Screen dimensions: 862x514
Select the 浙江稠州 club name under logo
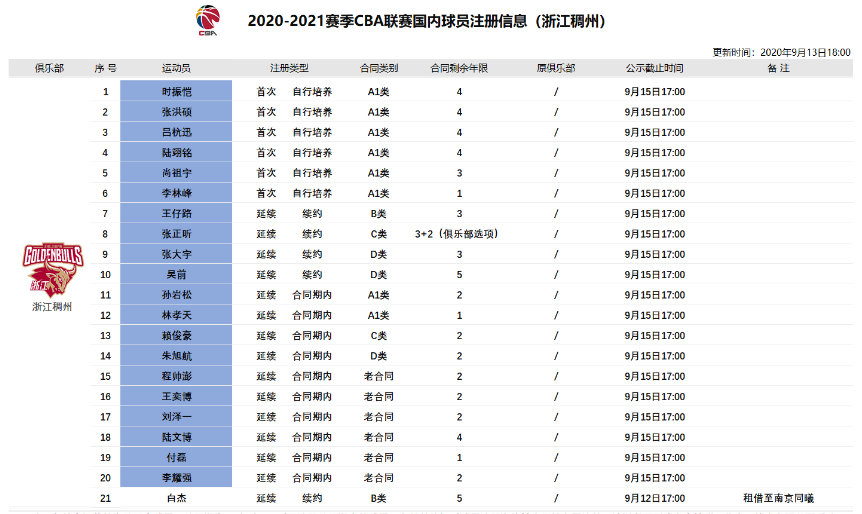tap(52, 307)
